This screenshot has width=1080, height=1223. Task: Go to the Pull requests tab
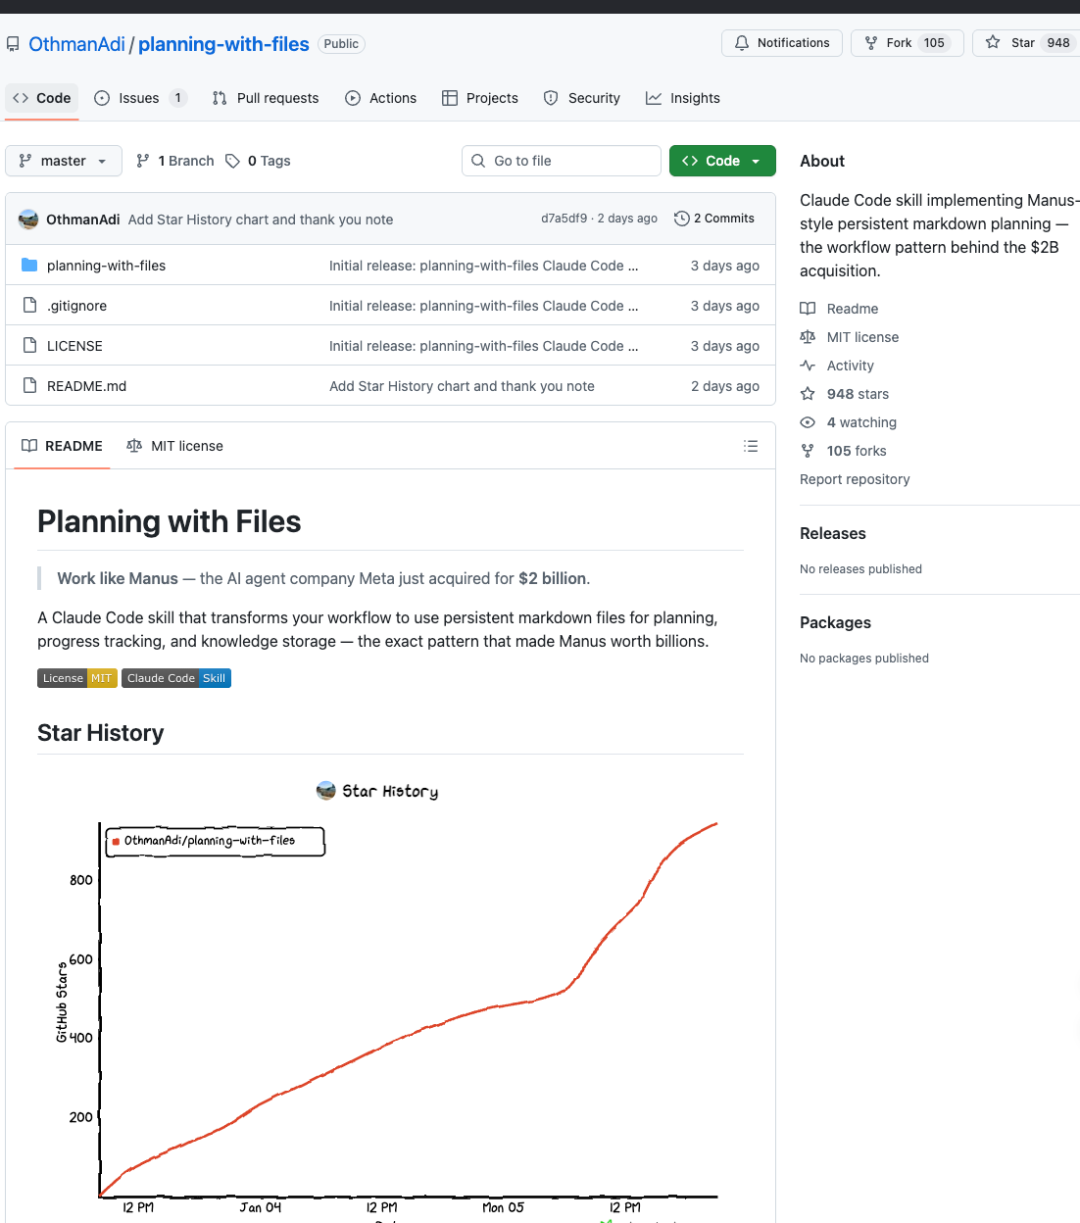tap(266, 98)
